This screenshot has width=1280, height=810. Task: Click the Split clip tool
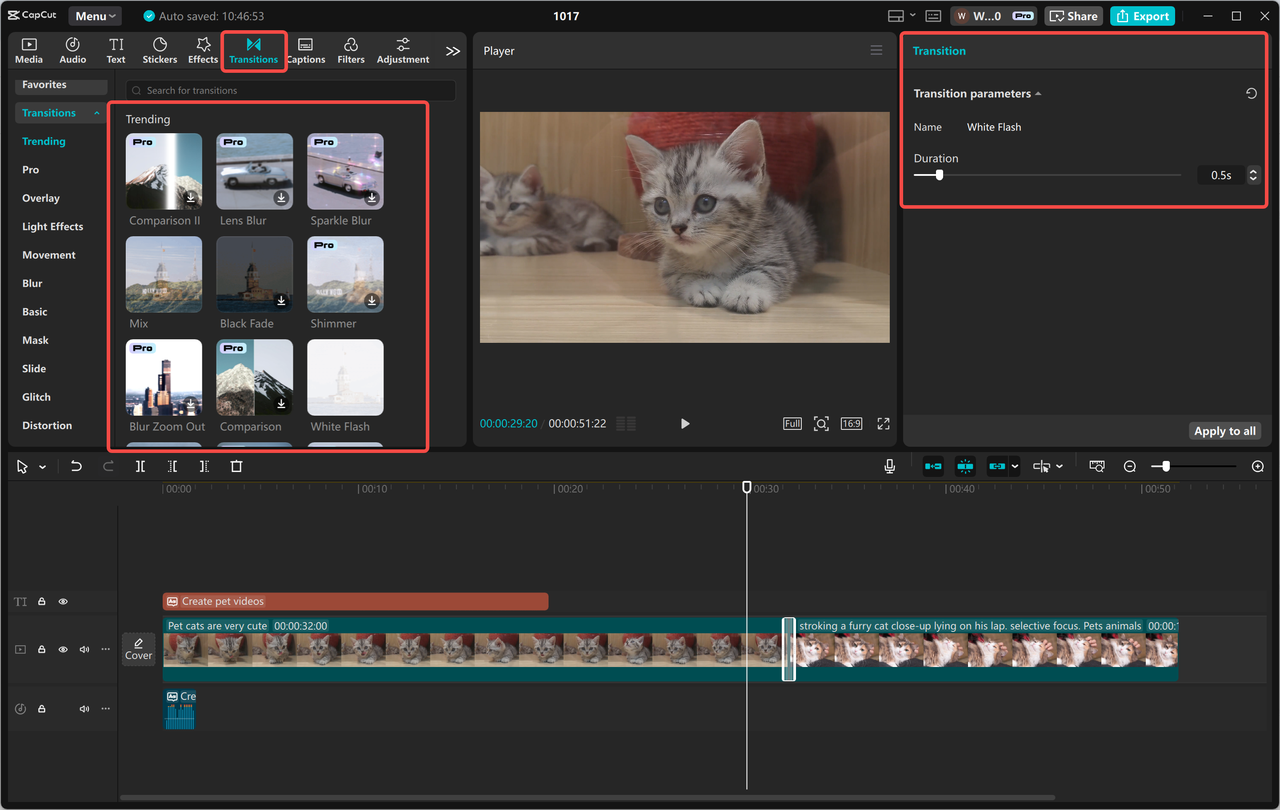pyautogui.click(x=140, y=467)
